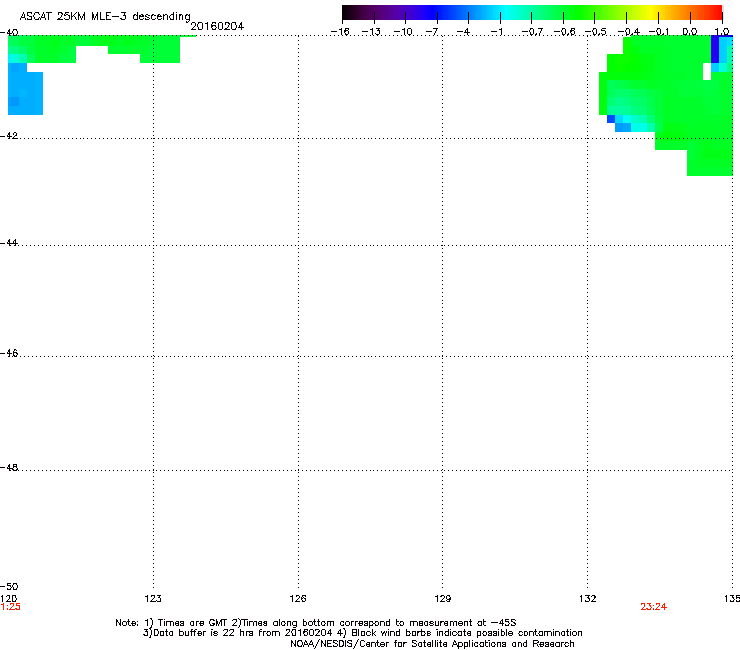
Task: Click color bar label -4
Action: [463, 32]
